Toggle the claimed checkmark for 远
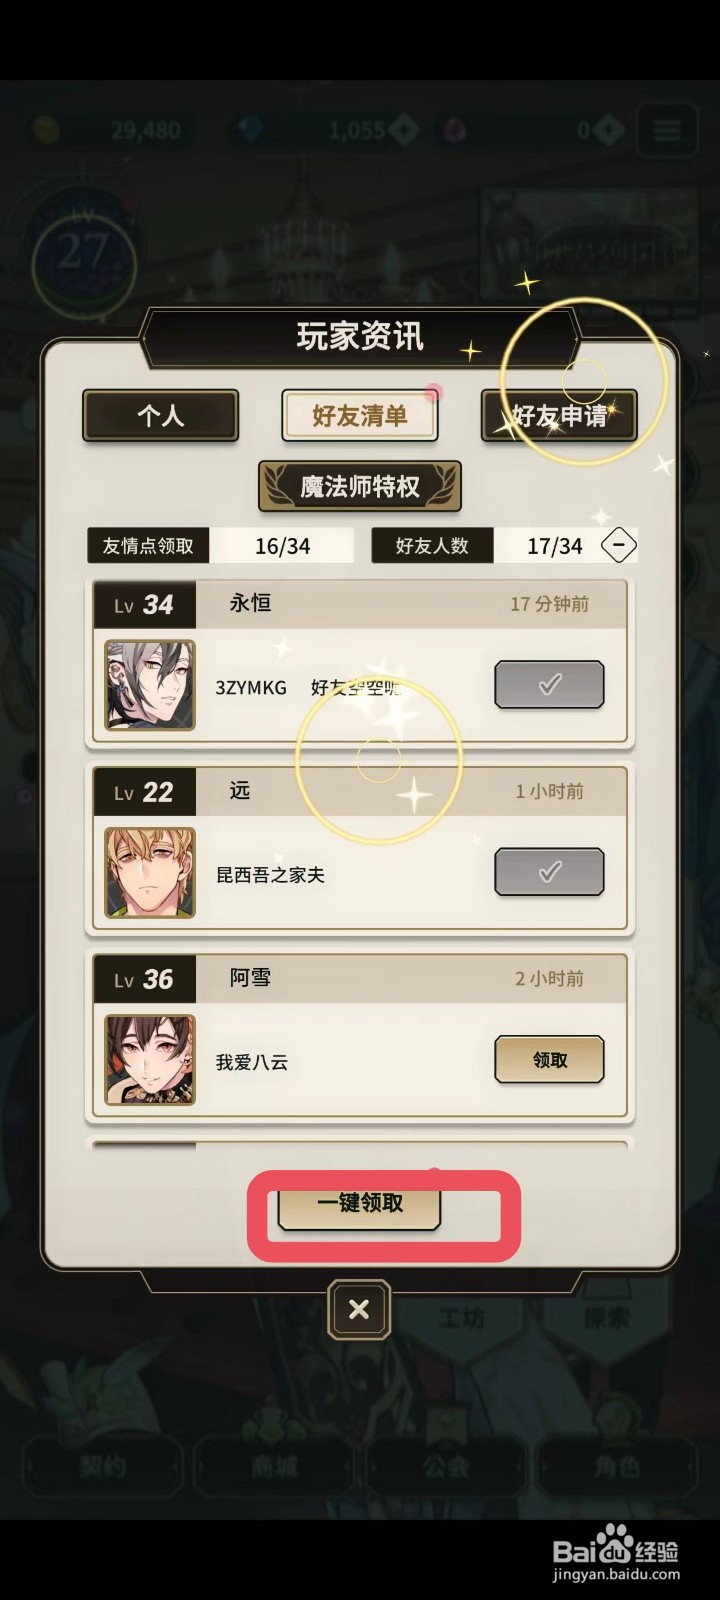This screenshot has width=720, height=1600. tap(549, 872)
